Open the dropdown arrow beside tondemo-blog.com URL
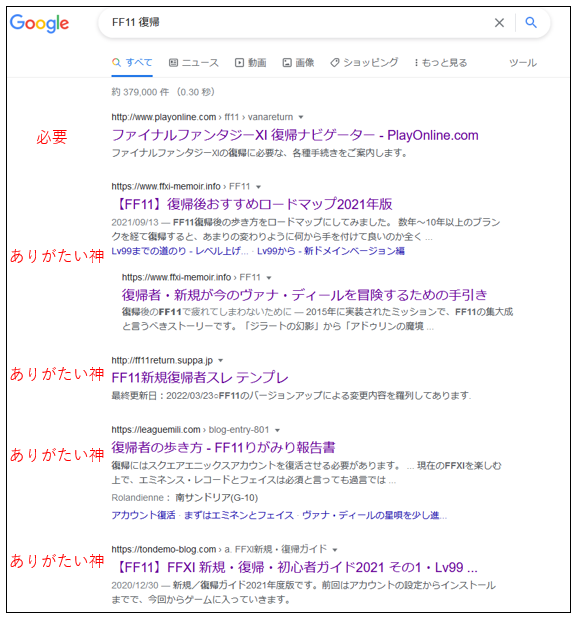 click(x=335, y=550)
